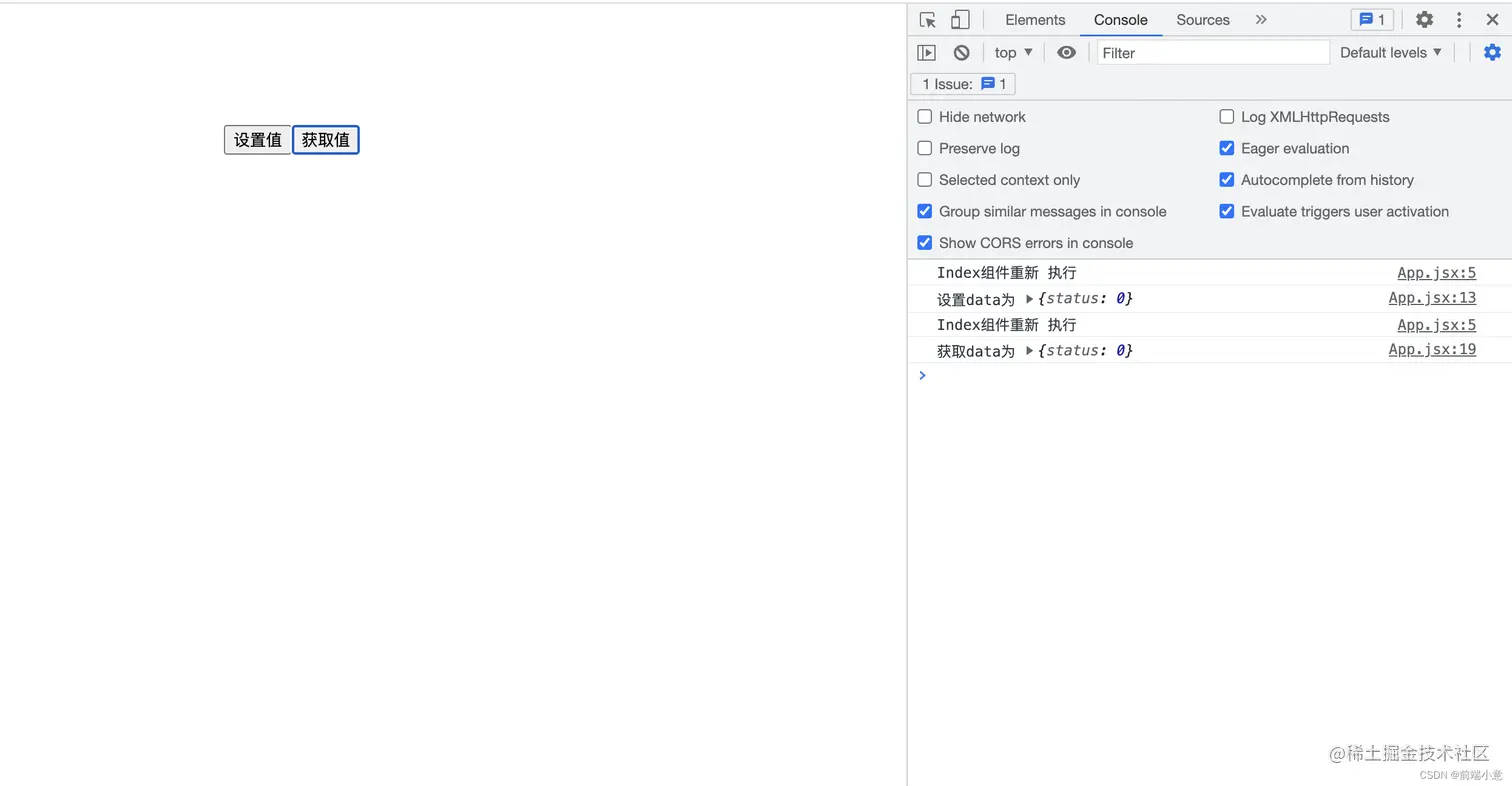Enable Hide network checkbox

925,117
